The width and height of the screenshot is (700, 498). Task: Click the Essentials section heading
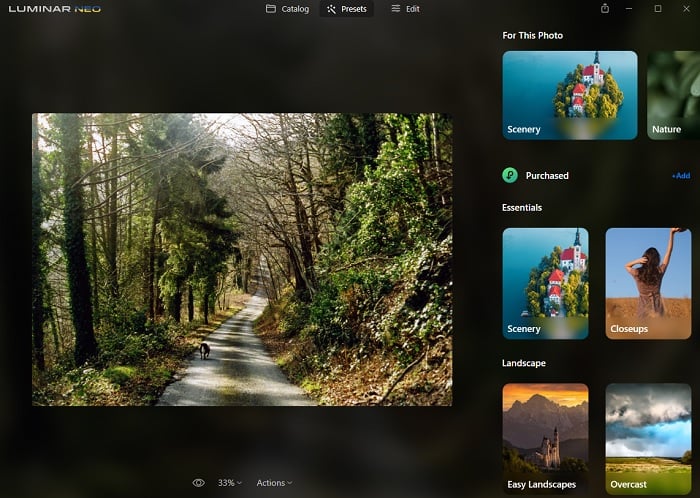pyautogui.click(x=522, y=208)
